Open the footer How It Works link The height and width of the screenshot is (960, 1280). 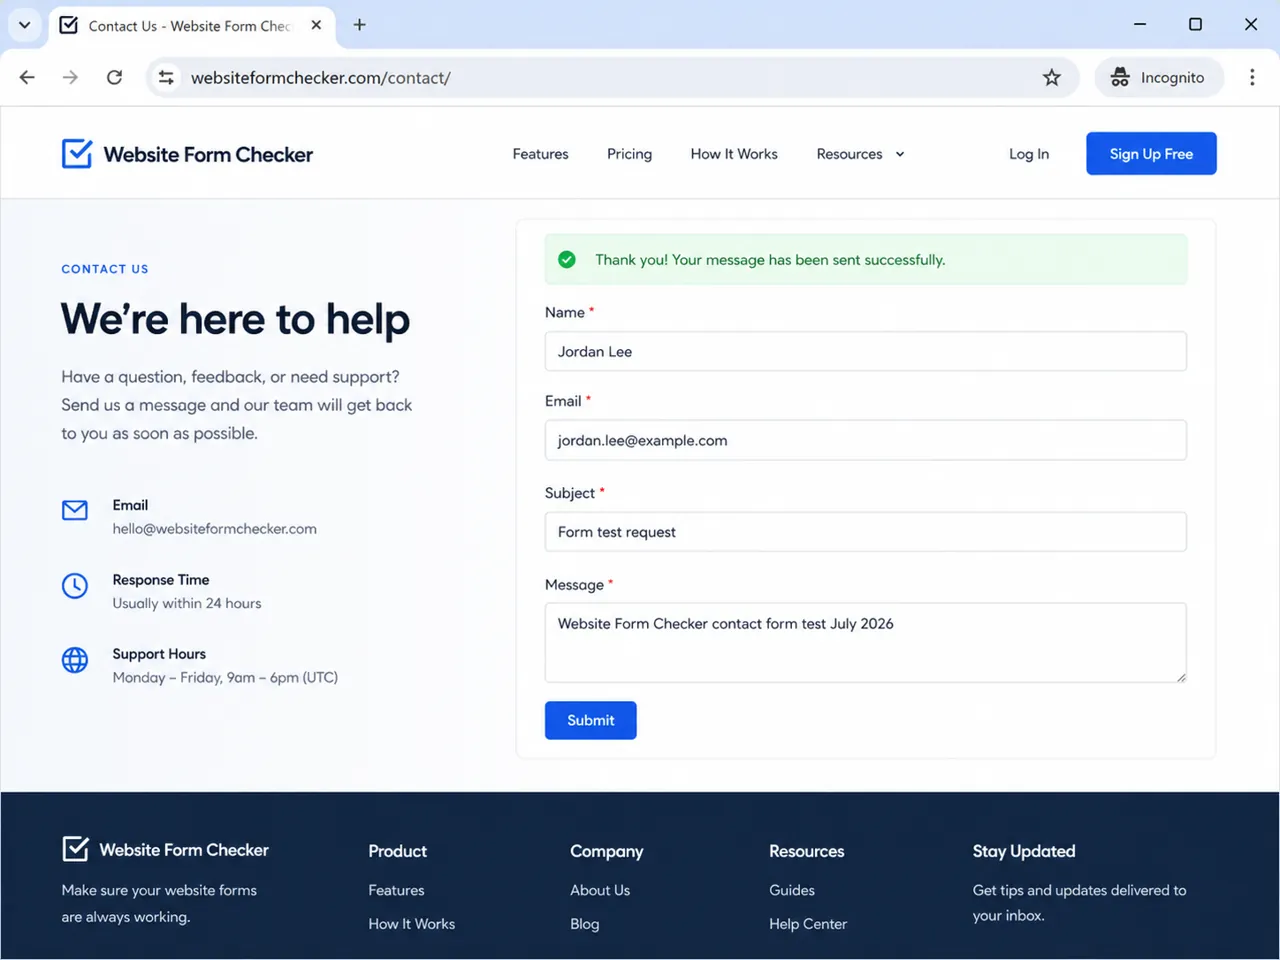(411, 924)
